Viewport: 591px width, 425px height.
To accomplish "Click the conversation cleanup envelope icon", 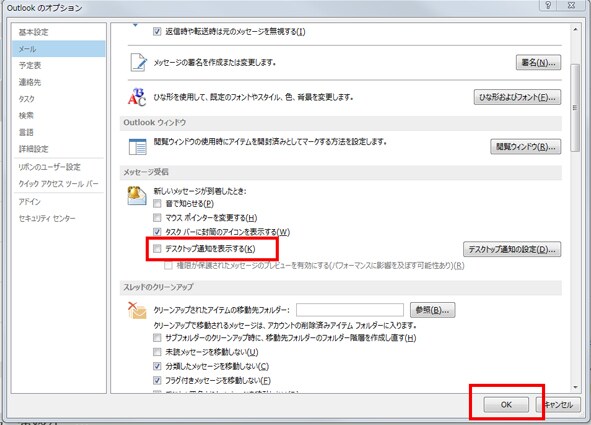I will [x=137, y=310].
